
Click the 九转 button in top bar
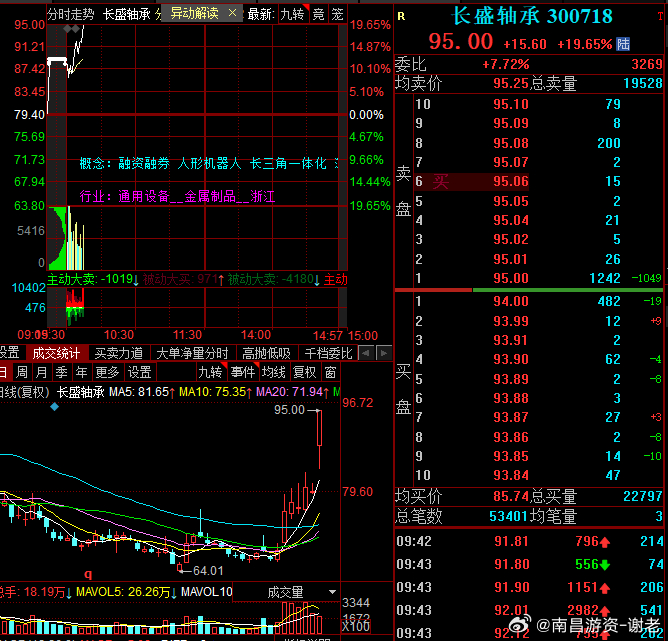click(x=293, y=14)
